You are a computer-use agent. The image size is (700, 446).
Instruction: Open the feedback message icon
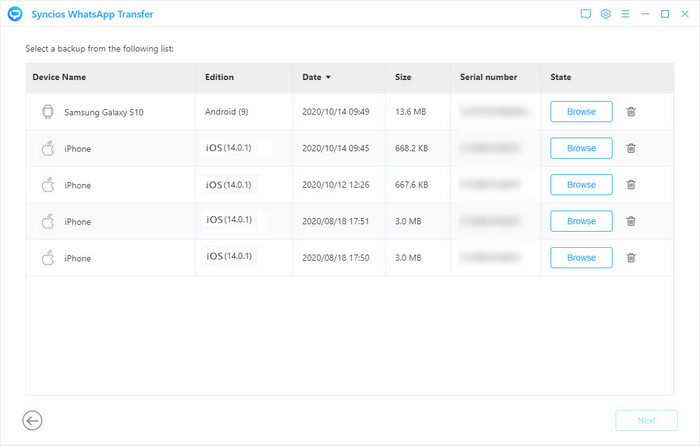pyautogui.click(x=586, y=14)
